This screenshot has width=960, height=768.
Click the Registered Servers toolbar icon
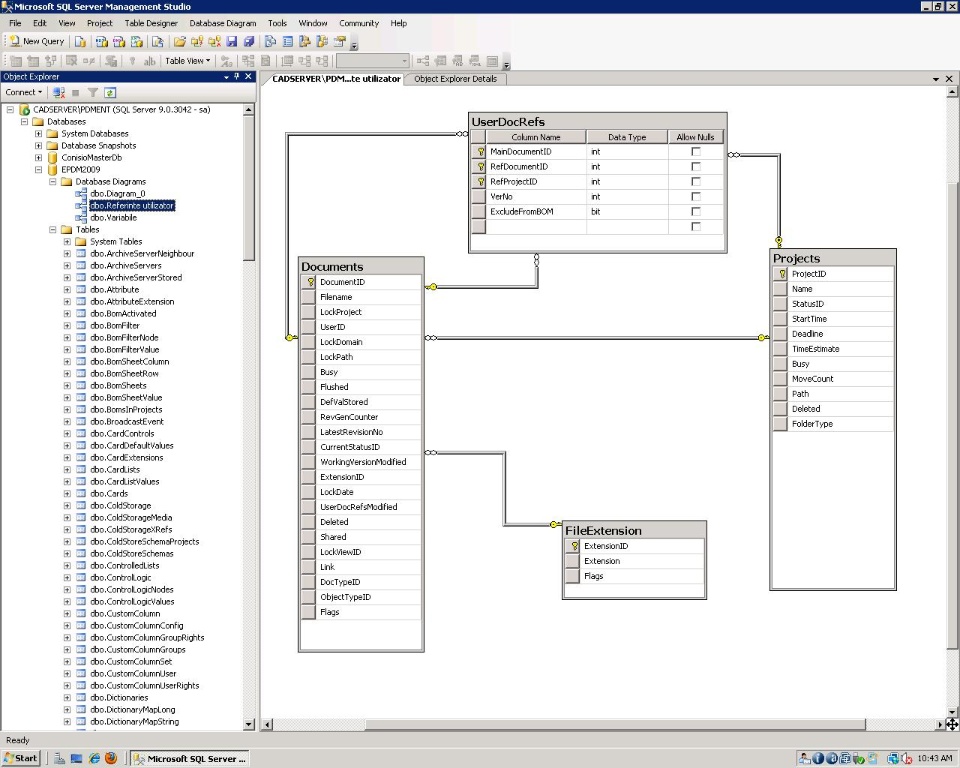[x=270, y=42]
